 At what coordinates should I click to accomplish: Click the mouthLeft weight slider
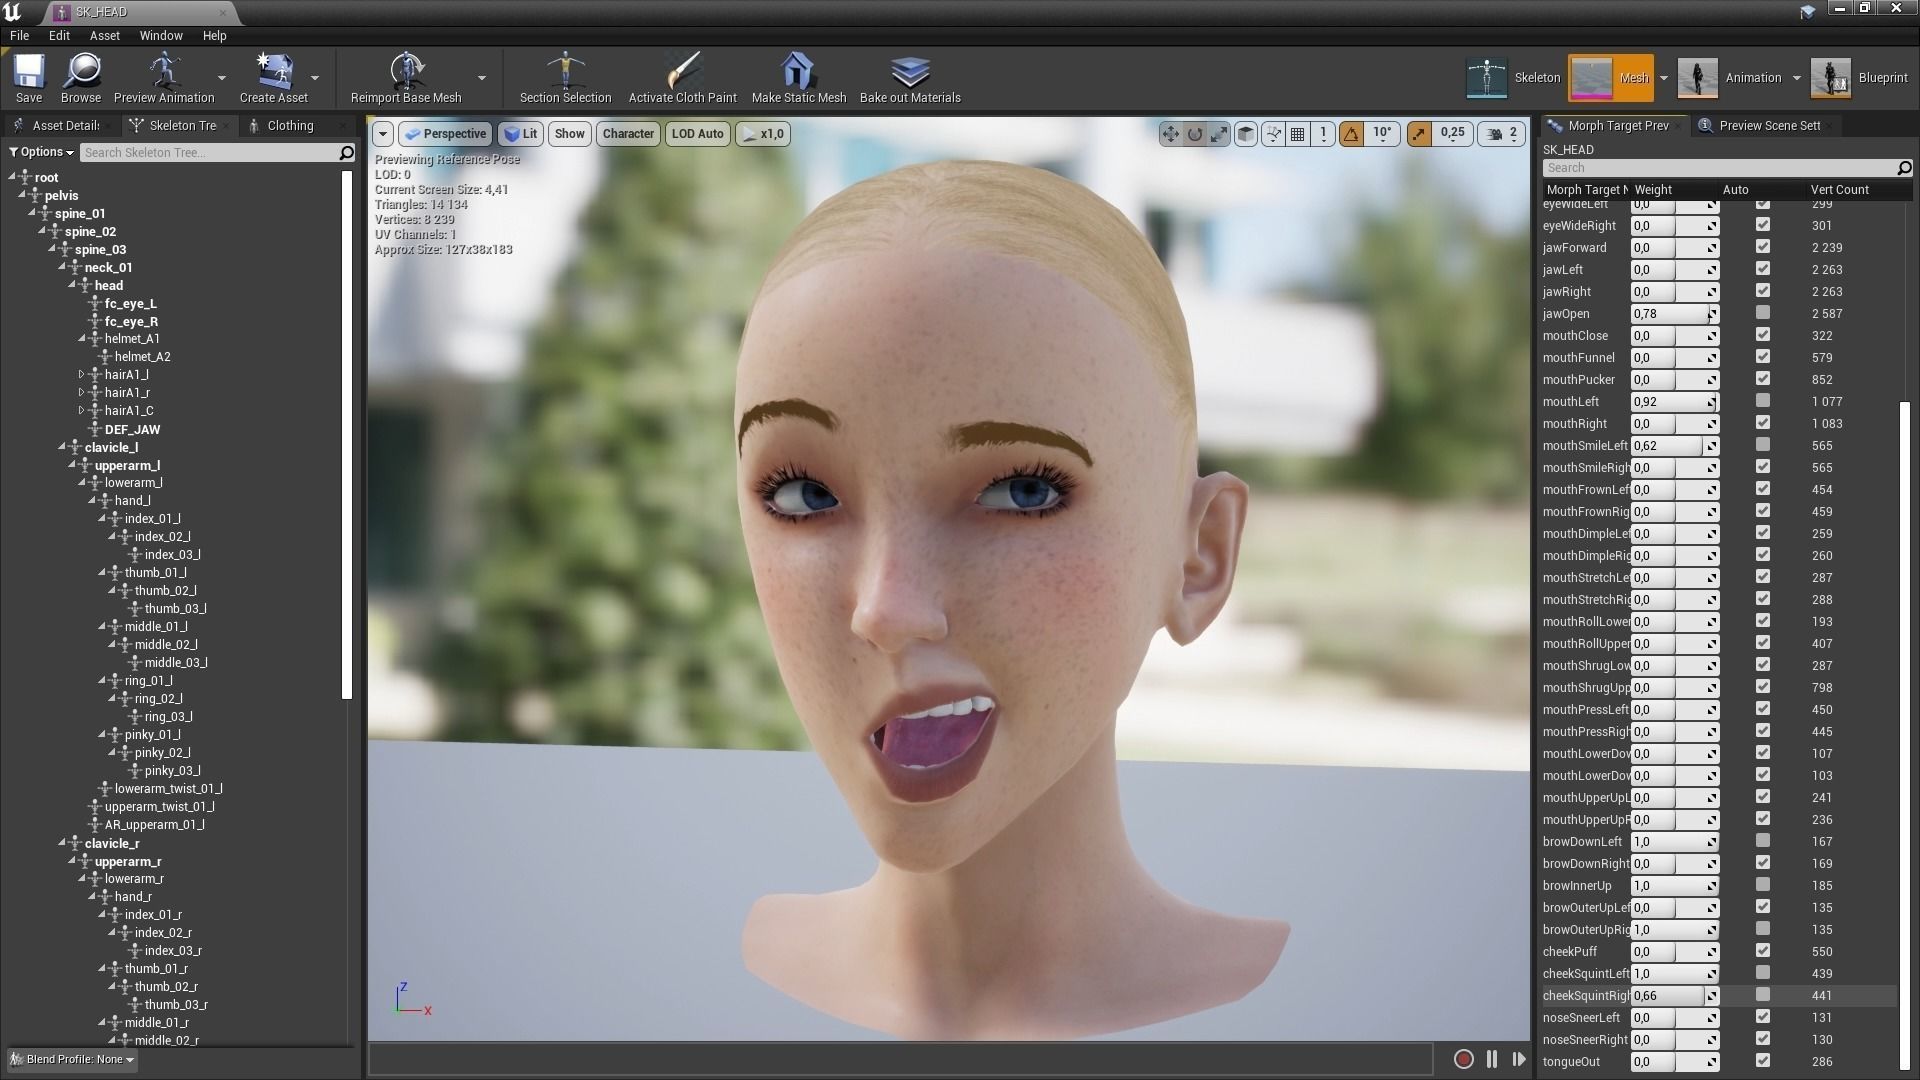(x=1672, y=401)
